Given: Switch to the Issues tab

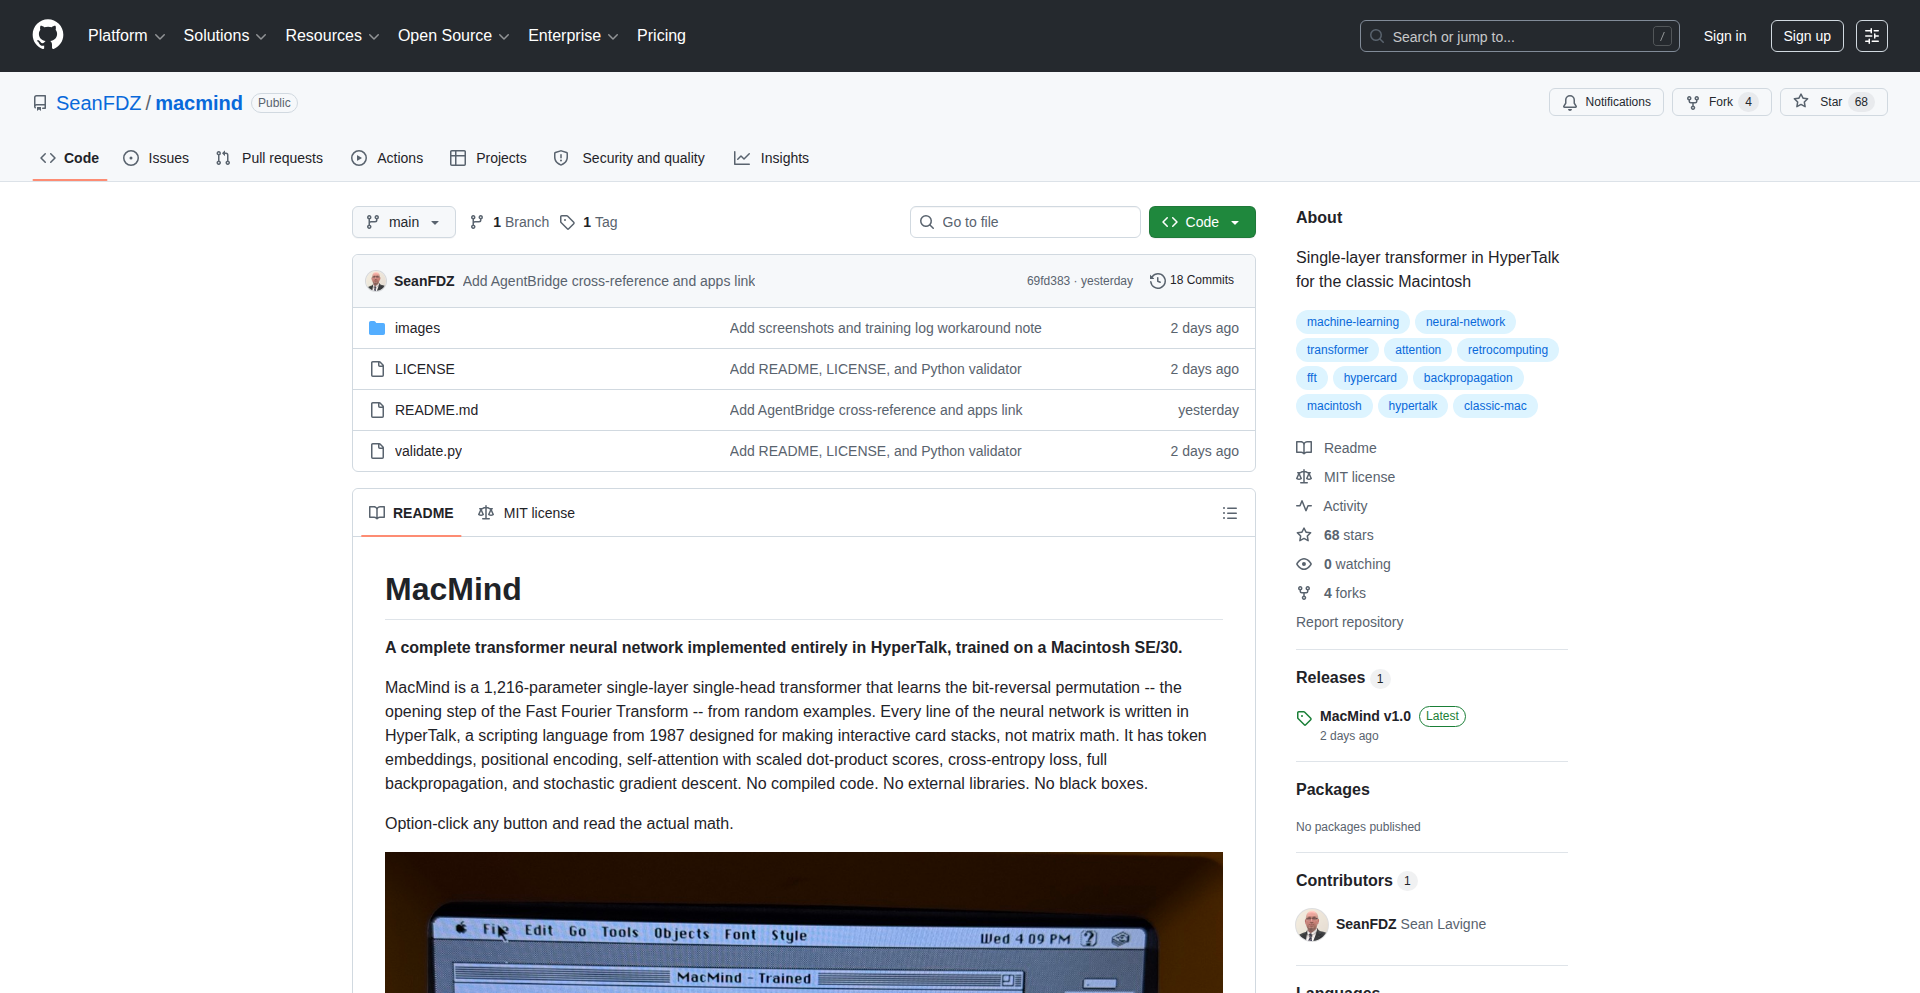Looking at the screenshot, I should tap(156, 158).
